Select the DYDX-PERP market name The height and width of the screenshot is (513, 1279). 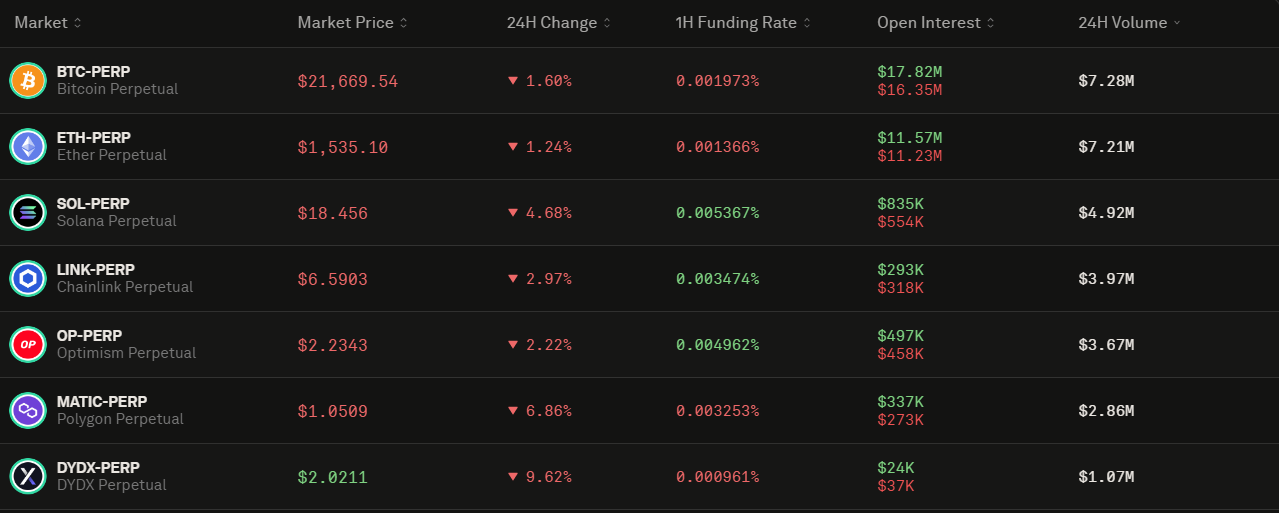tap(98, 467)
